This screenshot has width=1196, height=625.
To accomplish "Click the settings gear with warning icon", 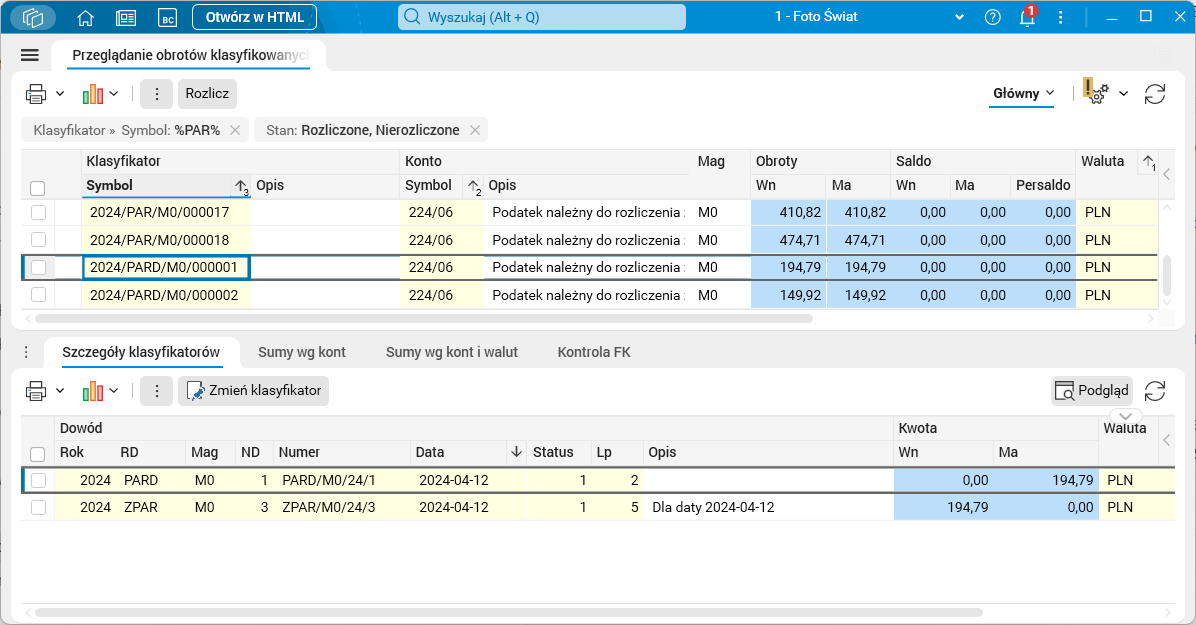I will point(1097,93).
